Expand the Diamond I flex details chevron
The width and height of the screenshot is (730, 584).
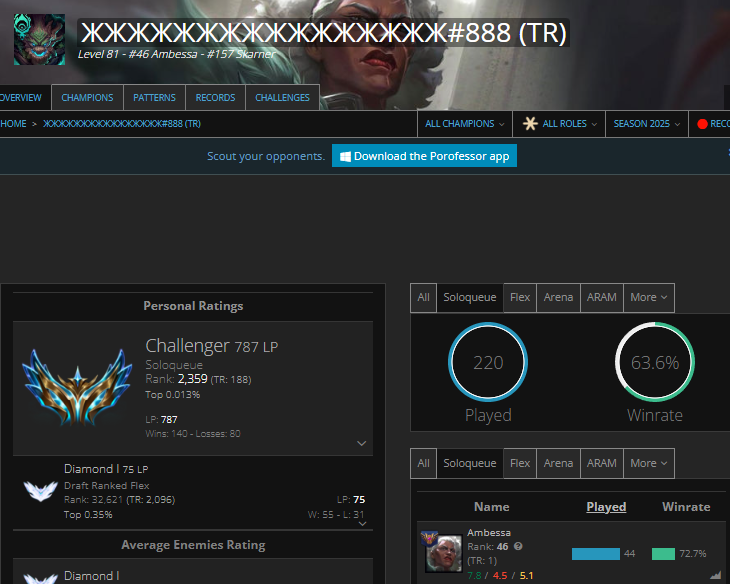pos(363,524)
